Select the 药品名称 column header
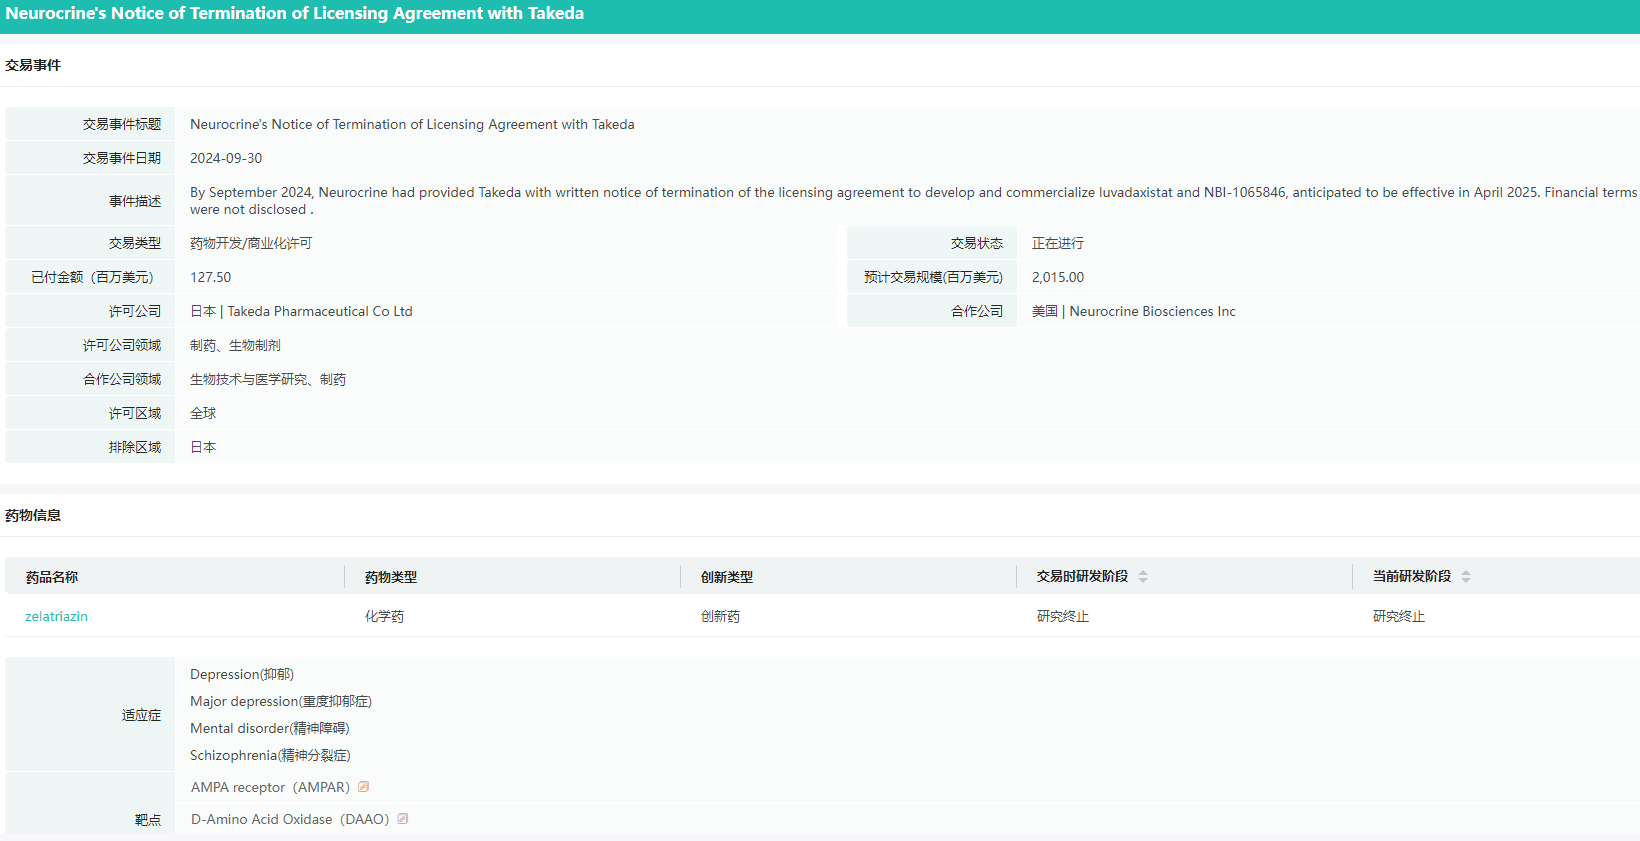The width and height of the screenshot is (1640, 841). pyautogui.click(x=52, y=578)
